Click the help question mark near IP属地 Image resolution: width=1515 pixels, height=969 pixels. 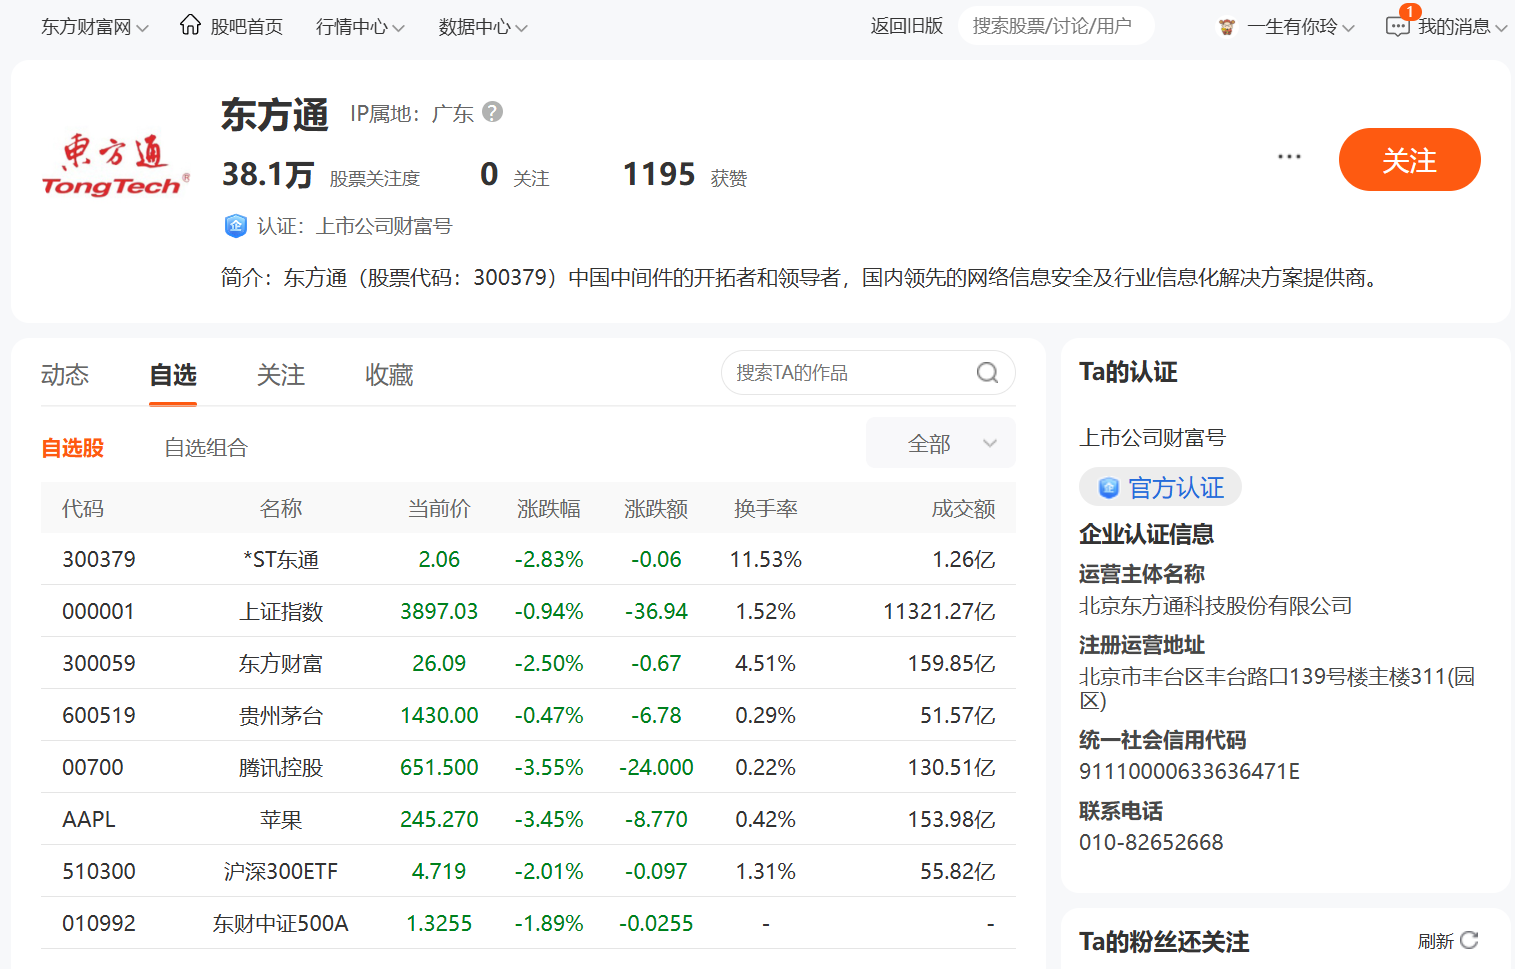point(492,112)
